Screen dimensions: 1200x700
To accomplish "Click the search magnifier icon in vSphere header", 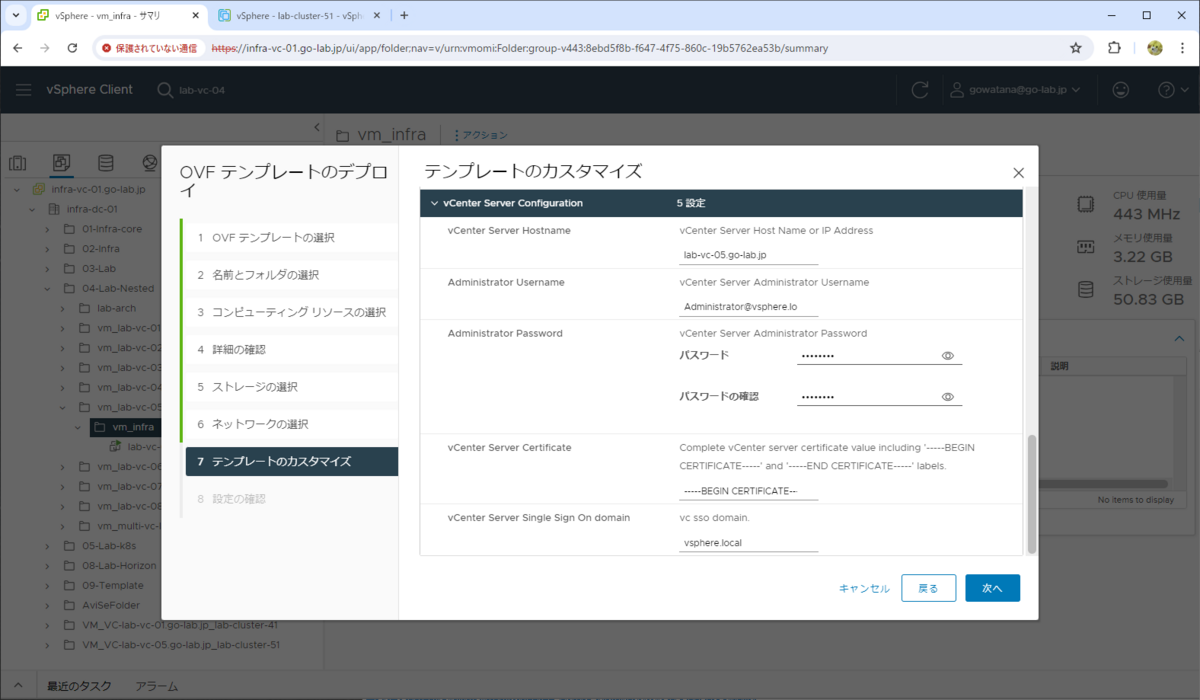I will tap(165, 90).
